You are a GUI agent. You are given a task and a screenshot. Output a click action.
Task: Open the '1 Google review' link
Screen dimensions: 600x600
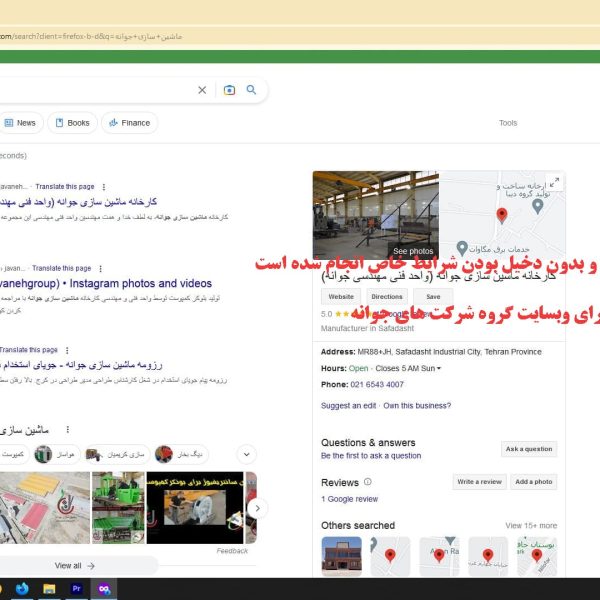tap(349, 499)
